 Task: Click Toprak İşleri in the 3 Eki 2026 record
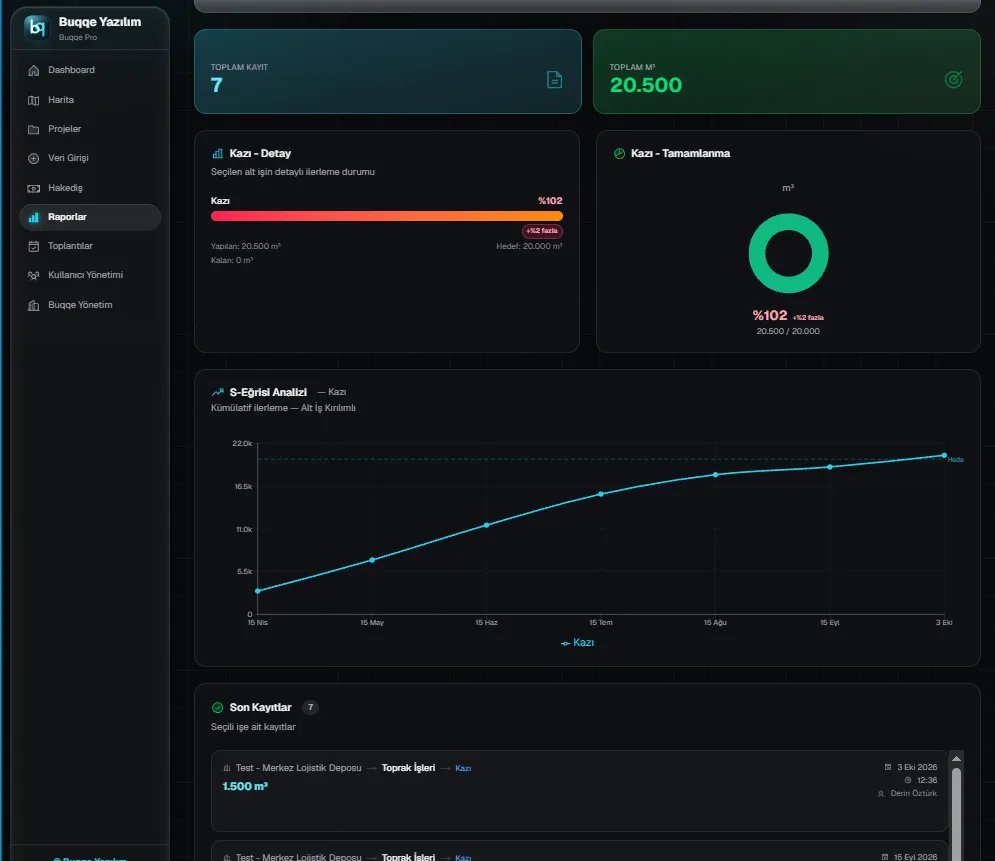click(x=408, y=768)
